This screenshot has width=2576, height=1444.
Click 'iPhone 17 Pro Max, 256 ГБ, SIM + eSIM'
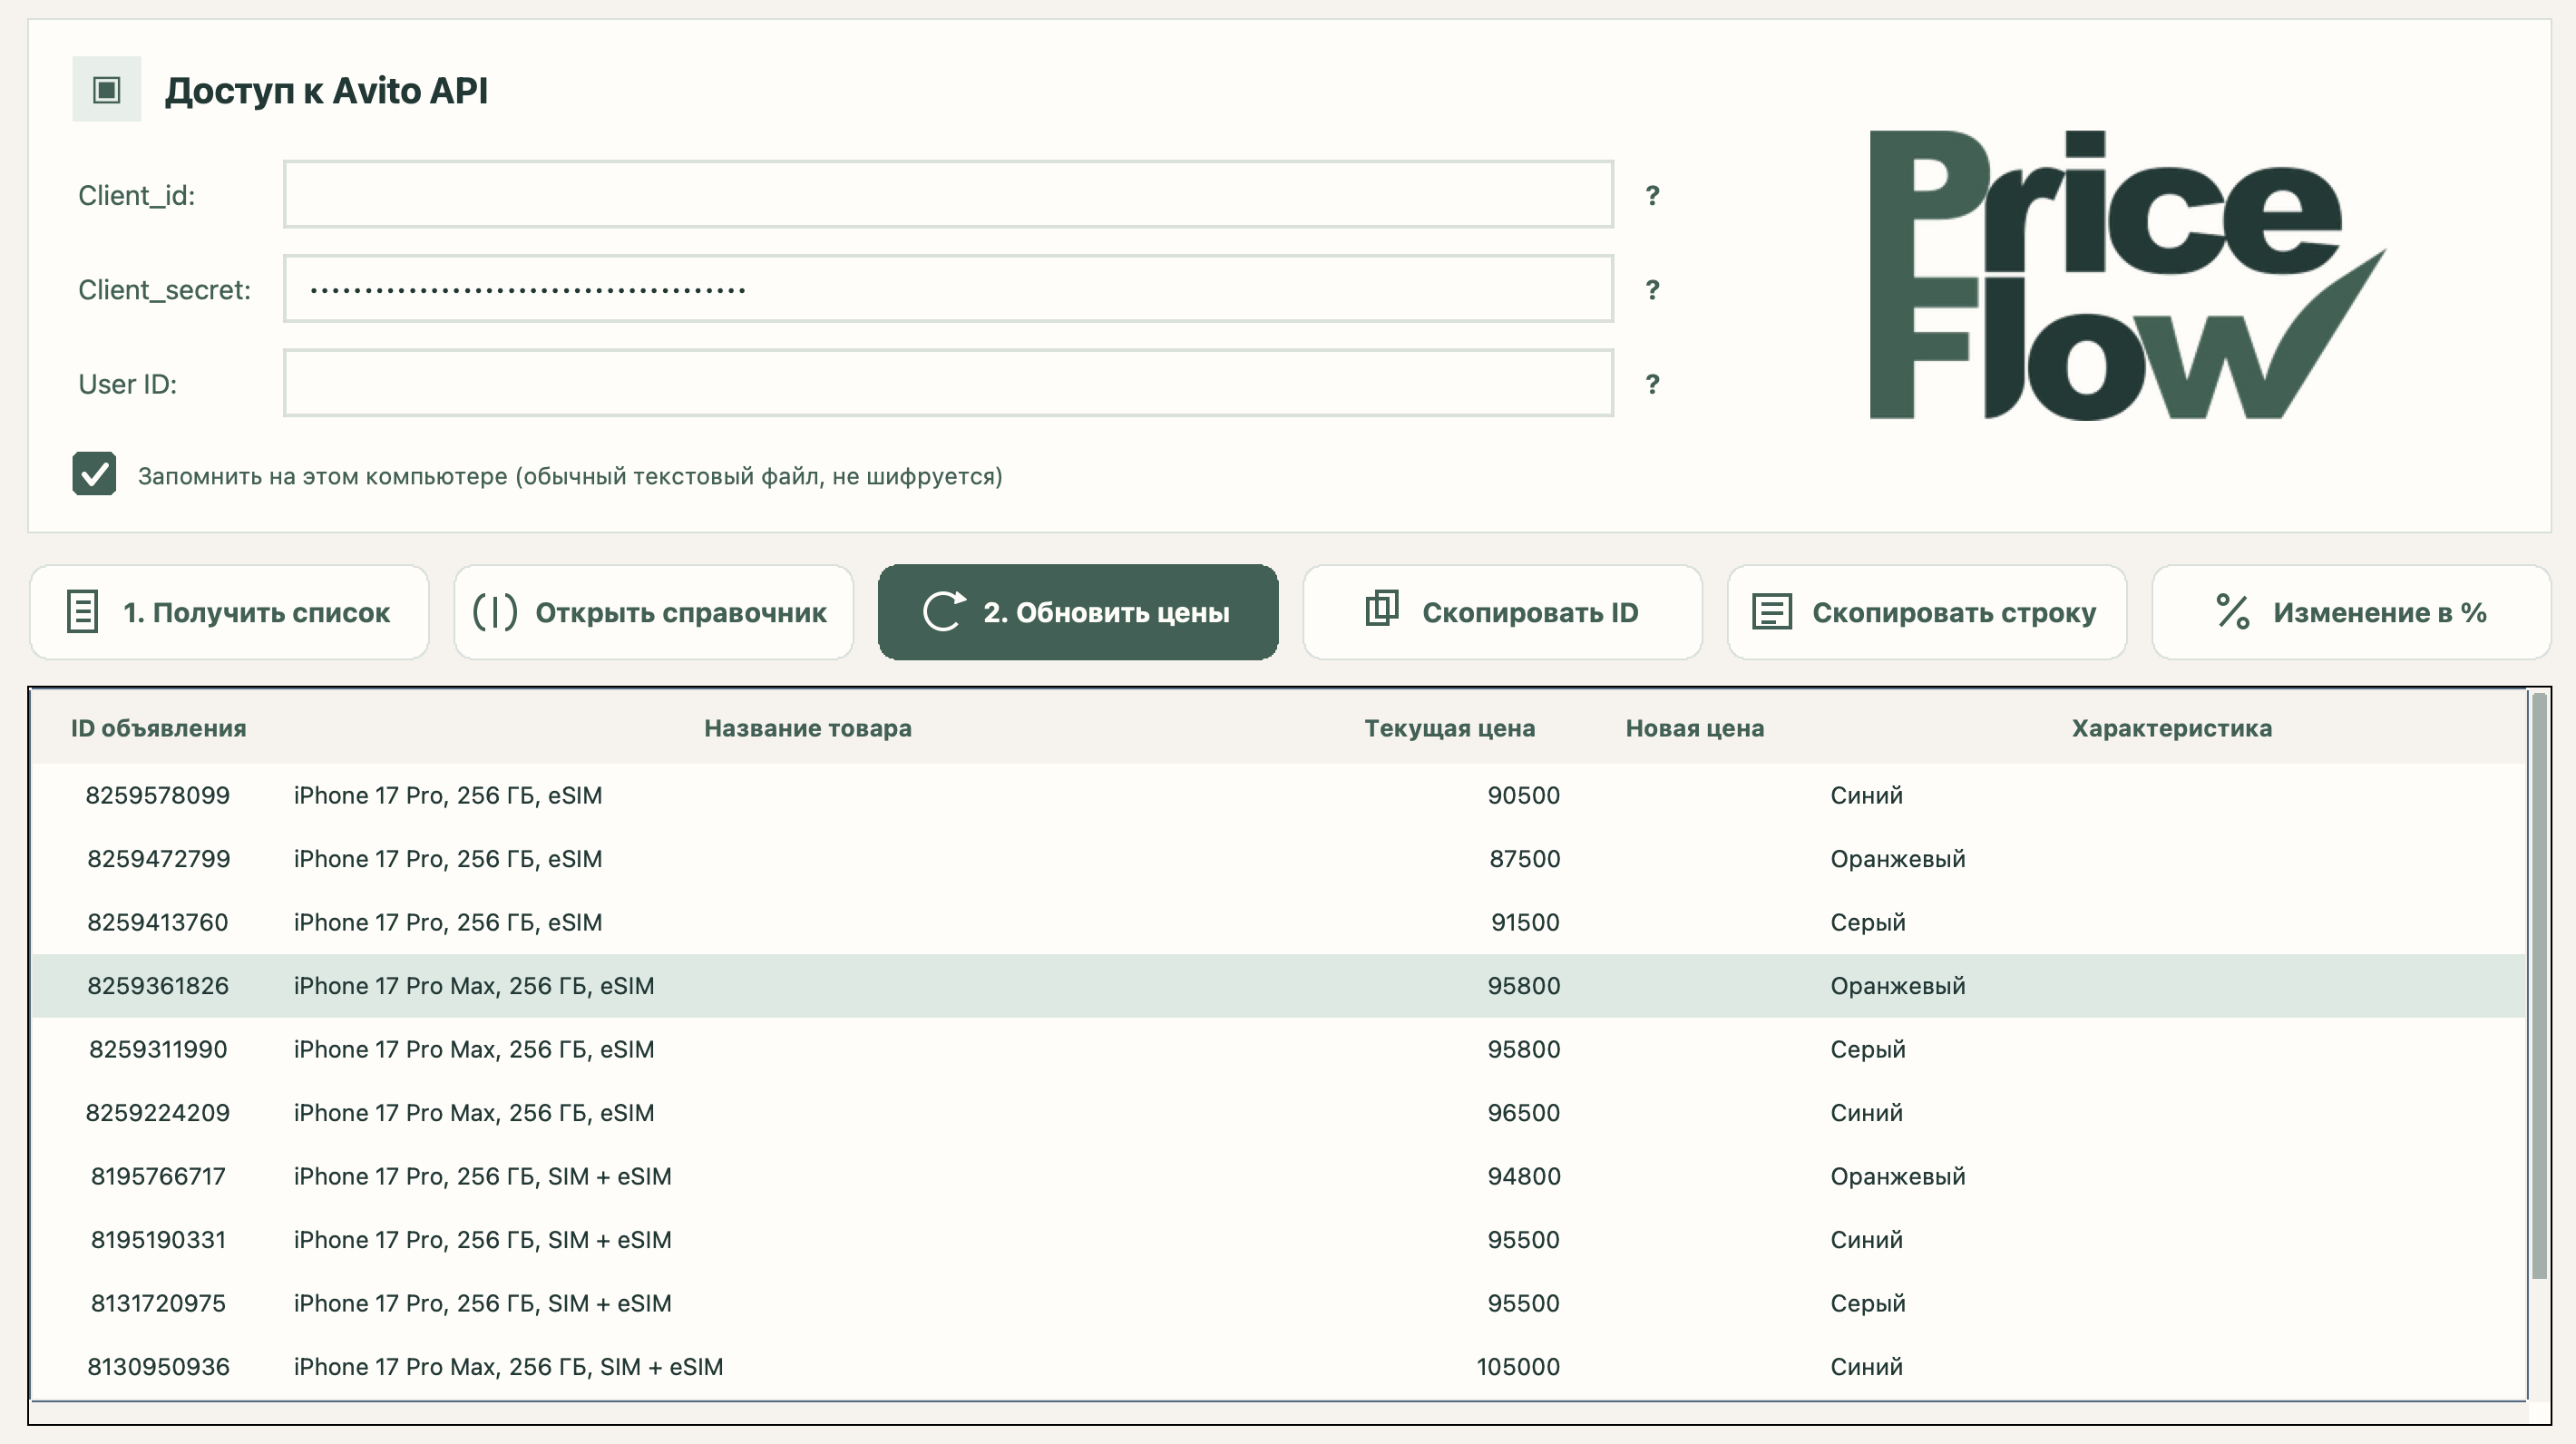coord(508,1366)
